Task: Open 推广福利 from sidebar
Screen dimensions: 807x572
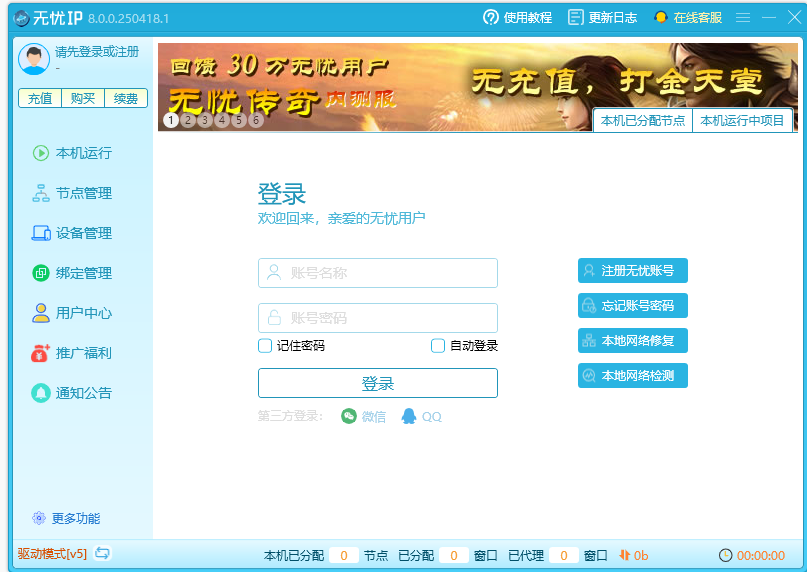Action: 72,353
